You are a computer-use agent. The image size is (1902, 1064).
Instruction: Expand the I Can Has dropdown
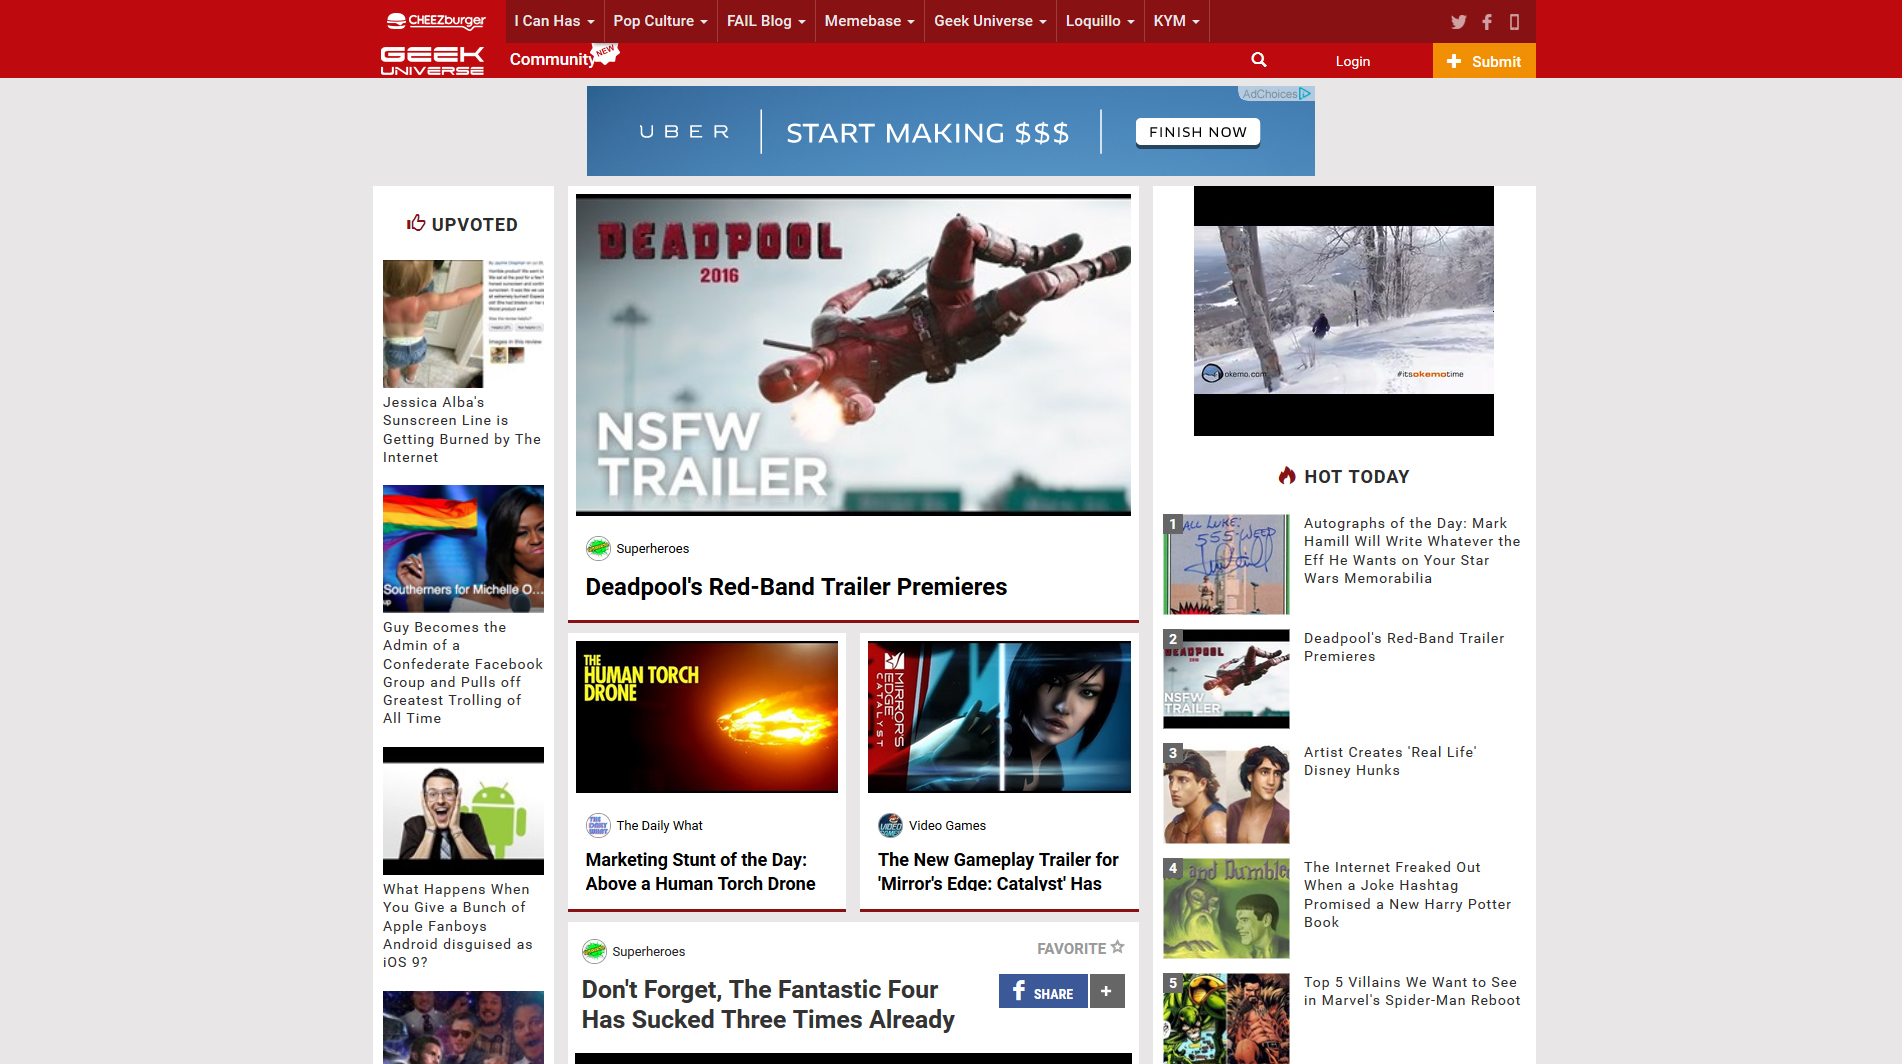(554, 21)
